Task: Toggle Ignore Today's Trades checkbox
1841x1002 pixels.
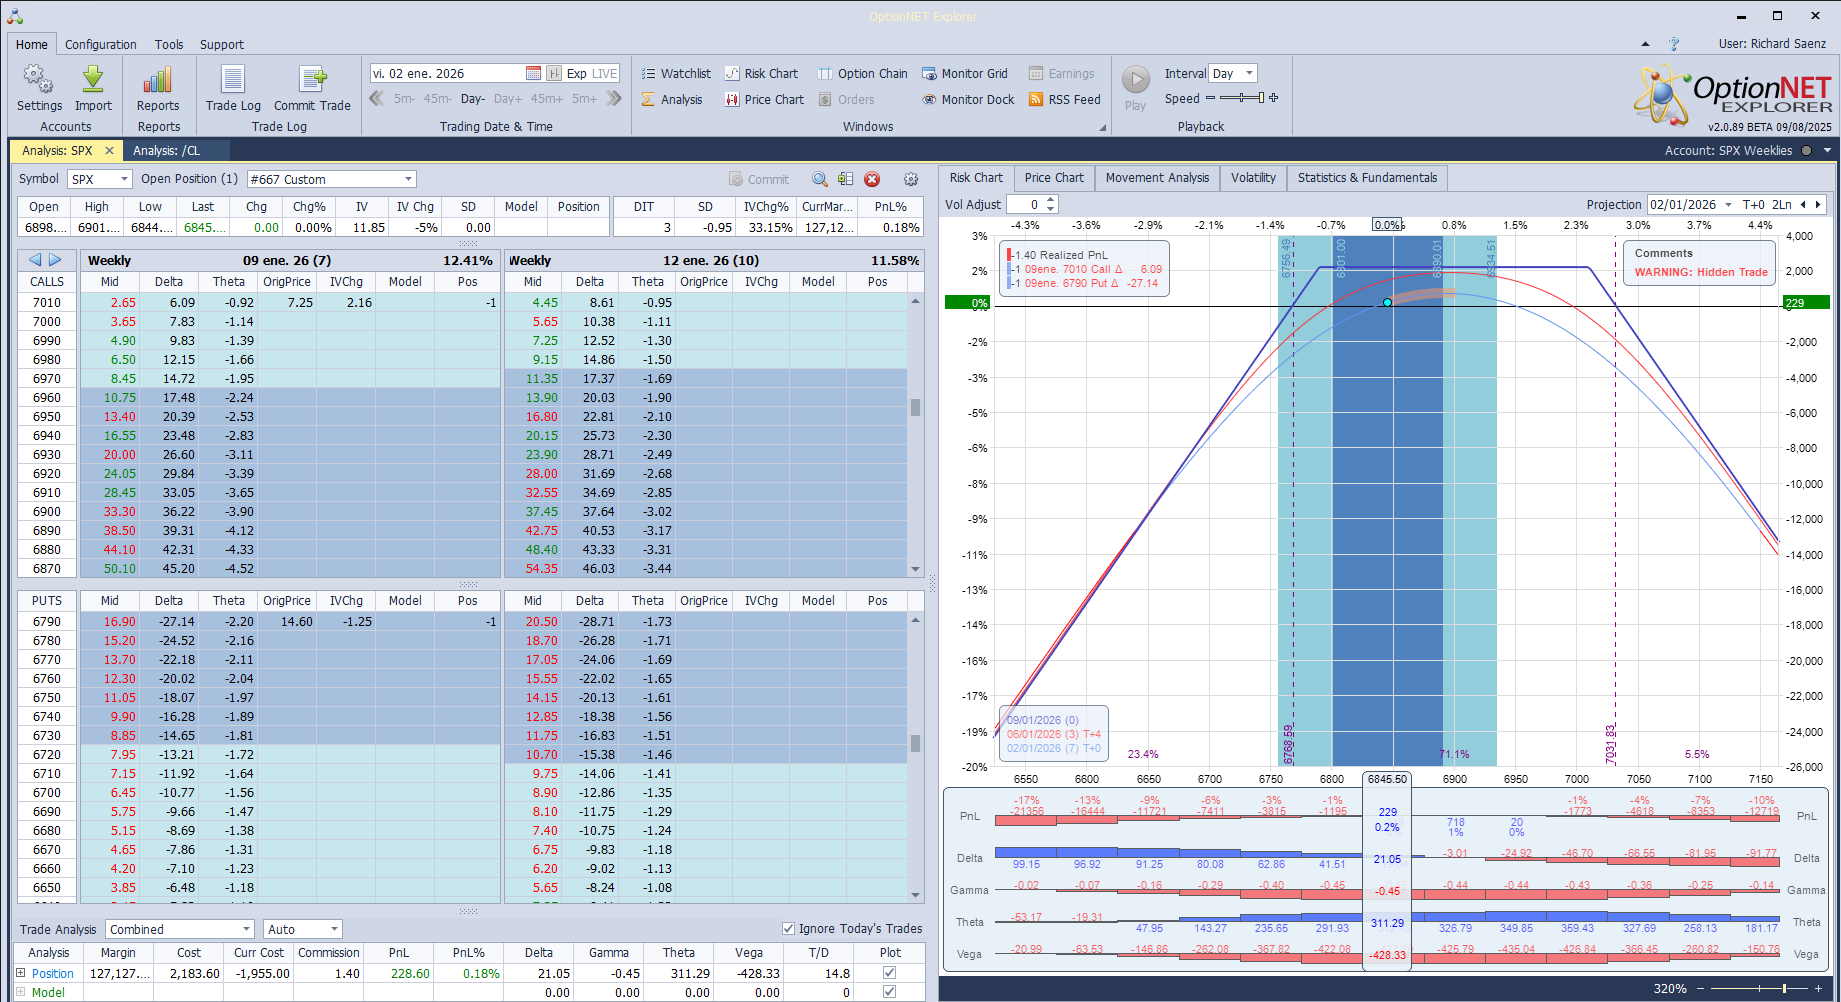Action: pos(788,929)
